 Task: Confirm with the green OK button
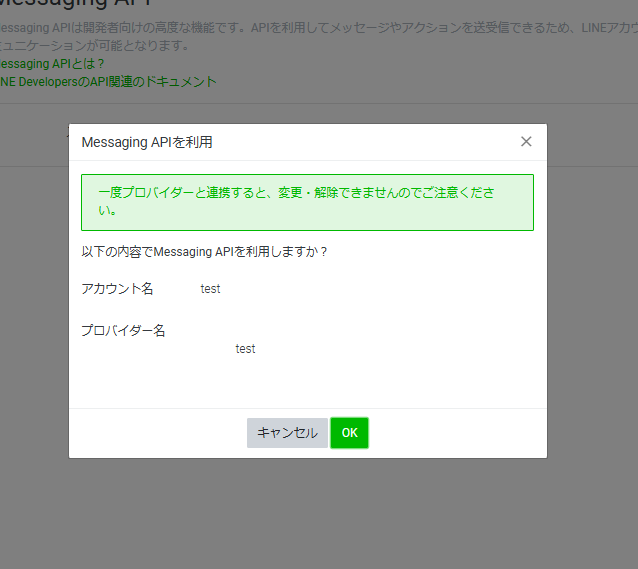(x=349, y=433)
